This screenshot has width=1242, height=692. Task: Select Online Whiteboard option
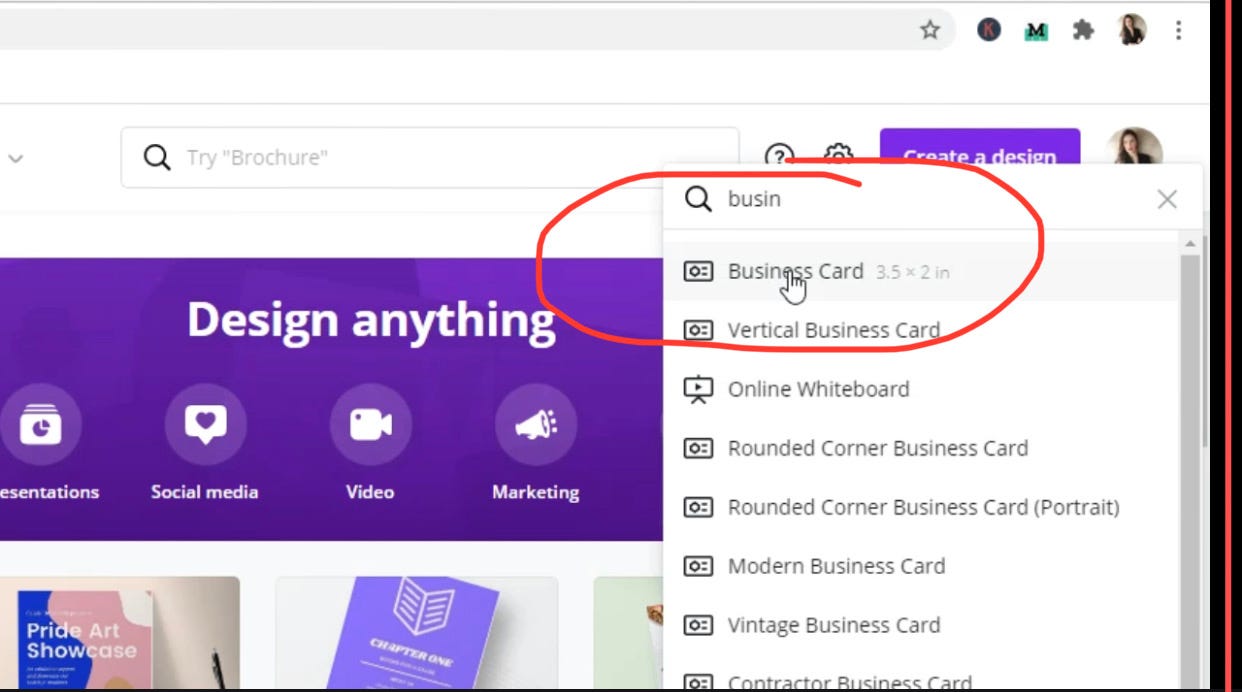coord(921,389)
